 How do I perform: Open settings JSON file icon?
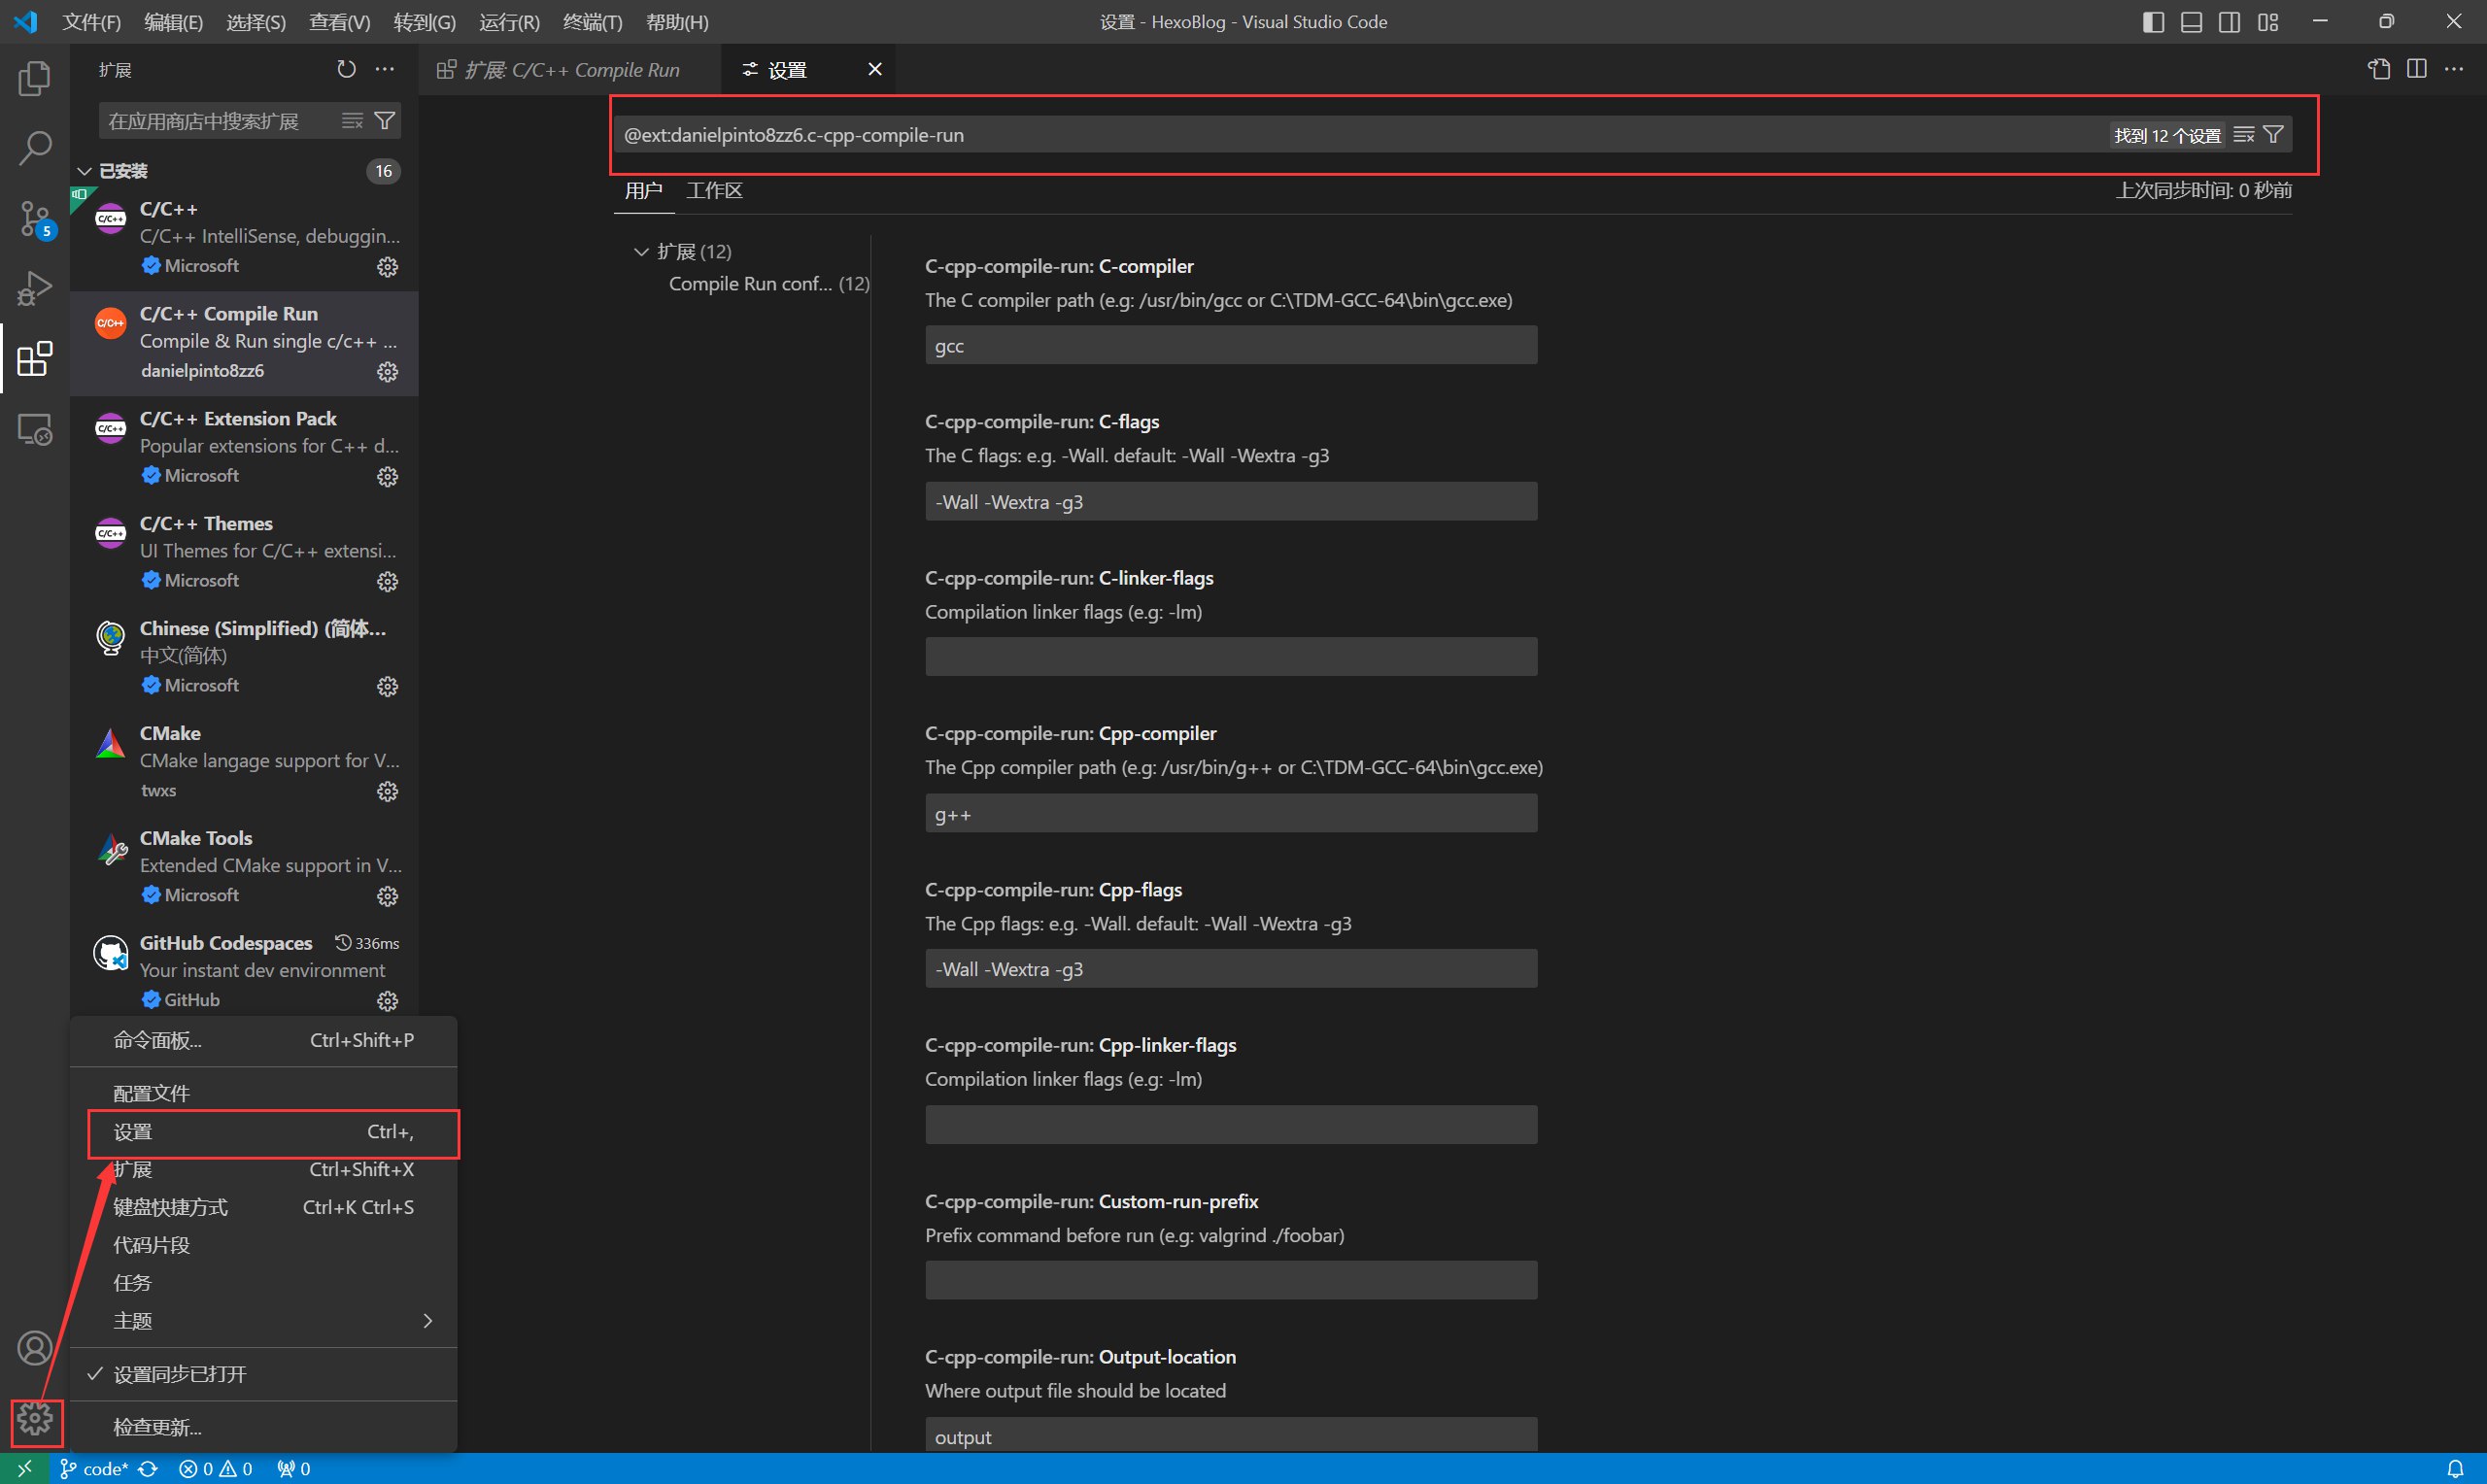point(2379,69)
